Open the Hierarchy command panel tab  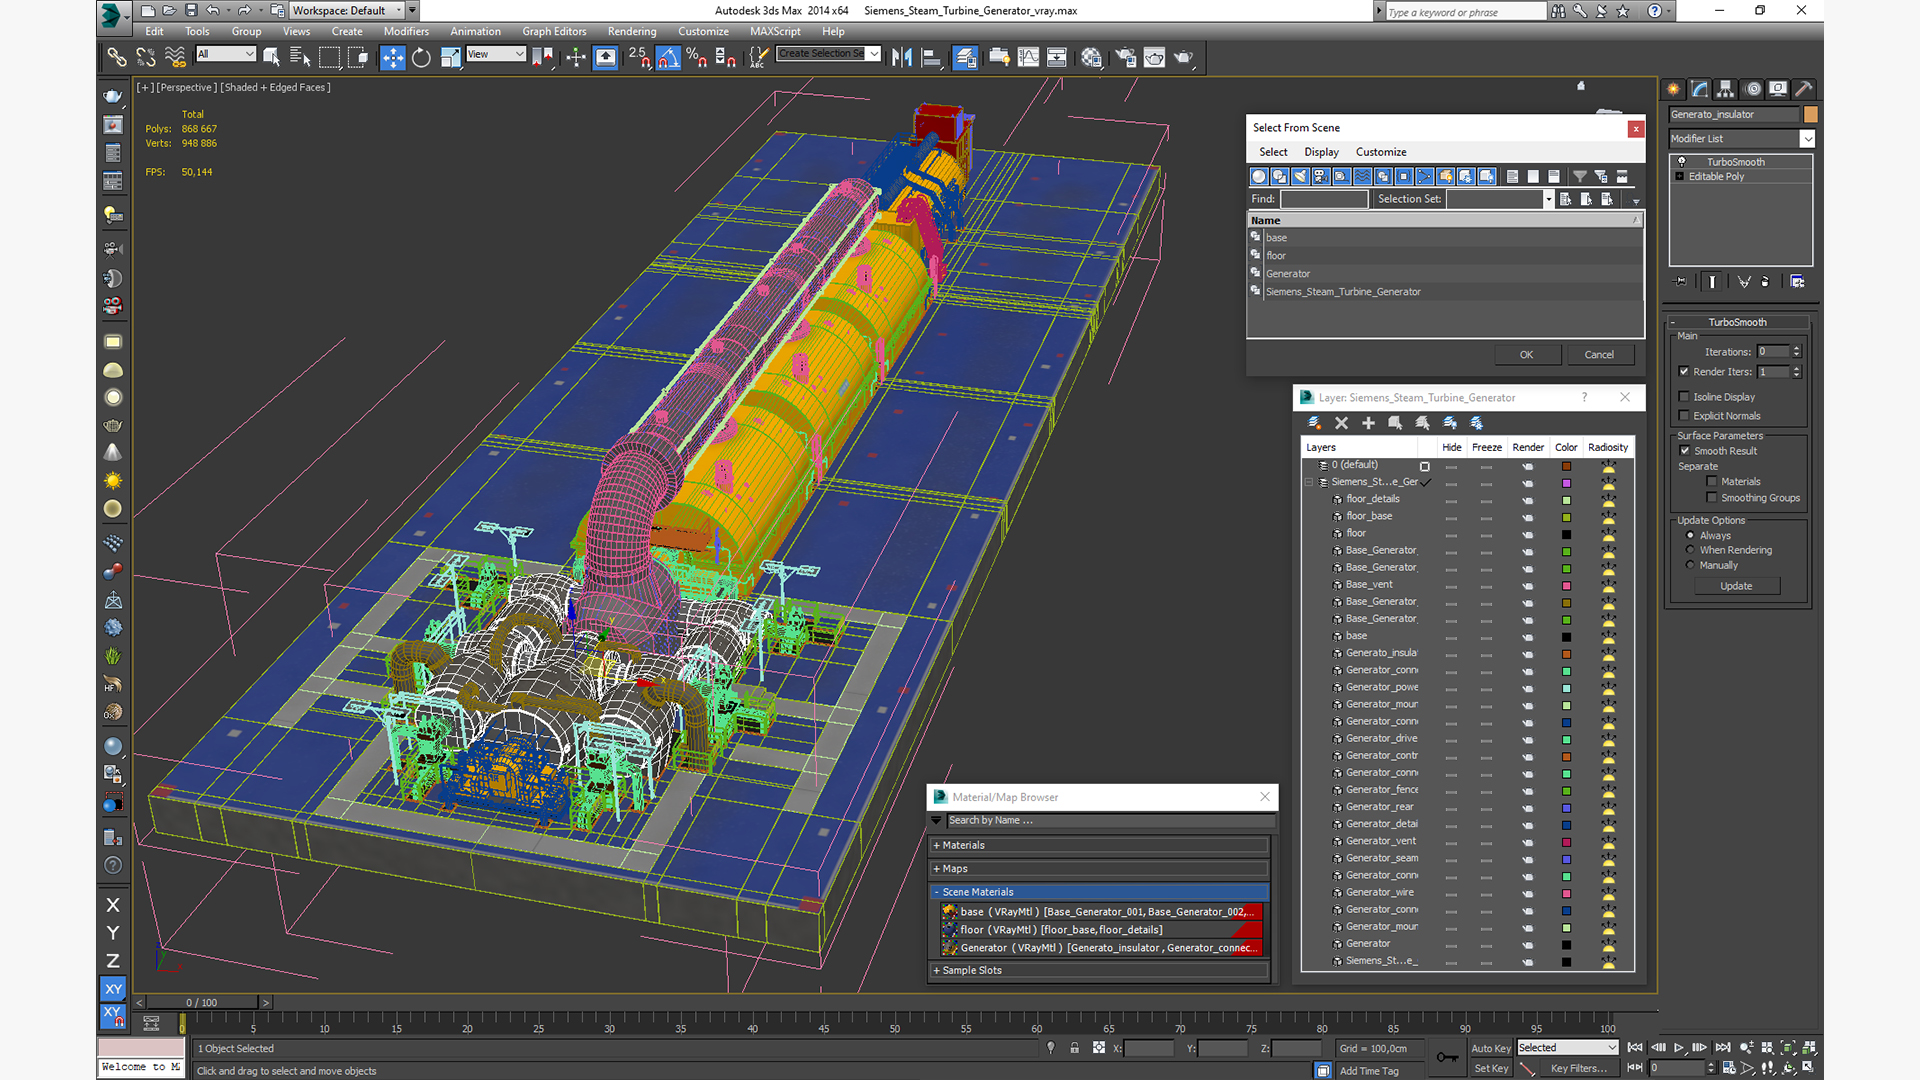pyautogui.click(x=1725, y=89)
